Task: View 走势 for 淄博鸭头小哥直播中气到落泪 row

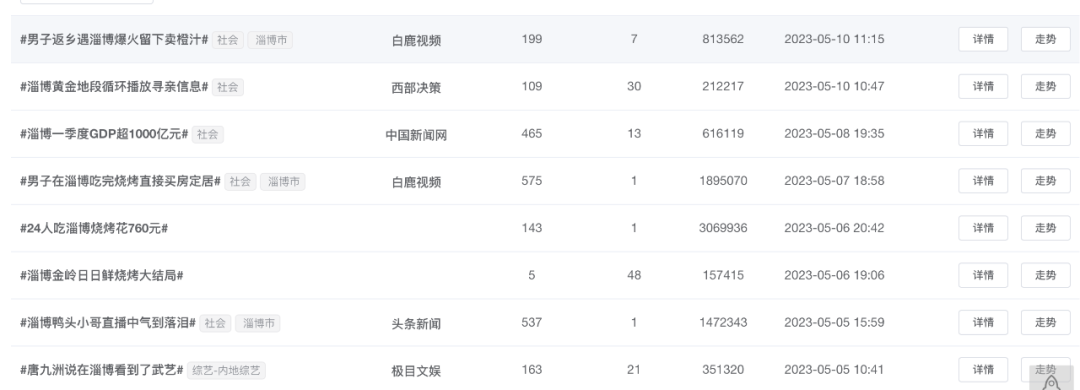Action: (1046, 322)
